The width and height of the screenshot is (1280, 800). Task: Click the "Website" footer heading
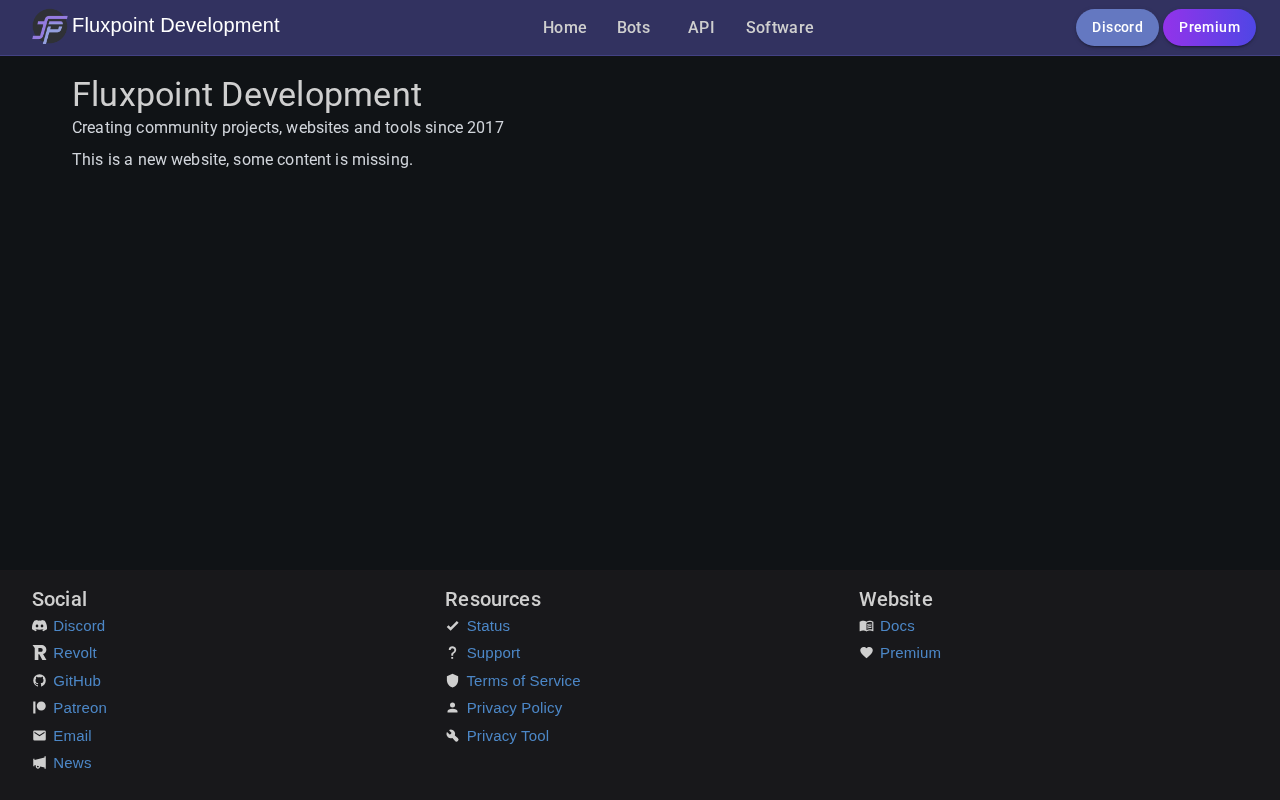click(x=896, y=599)
